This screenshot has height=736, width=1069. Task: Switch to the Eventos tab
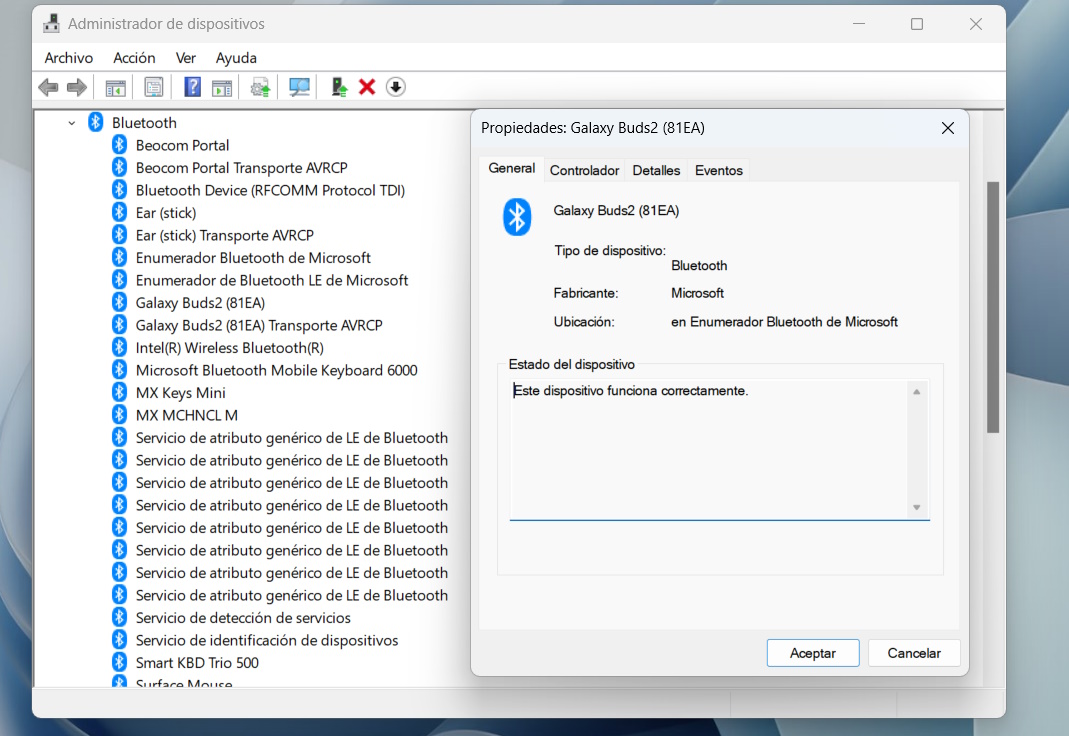(719, 170)
